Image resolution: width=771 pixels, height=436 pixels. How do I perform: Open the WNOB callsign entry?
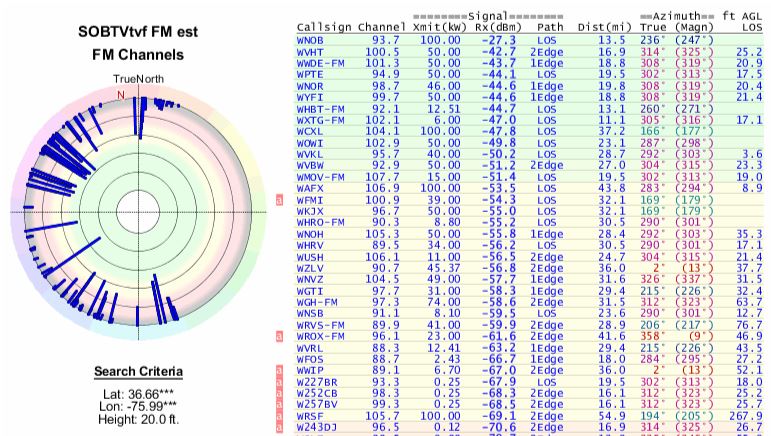[310, 39]
